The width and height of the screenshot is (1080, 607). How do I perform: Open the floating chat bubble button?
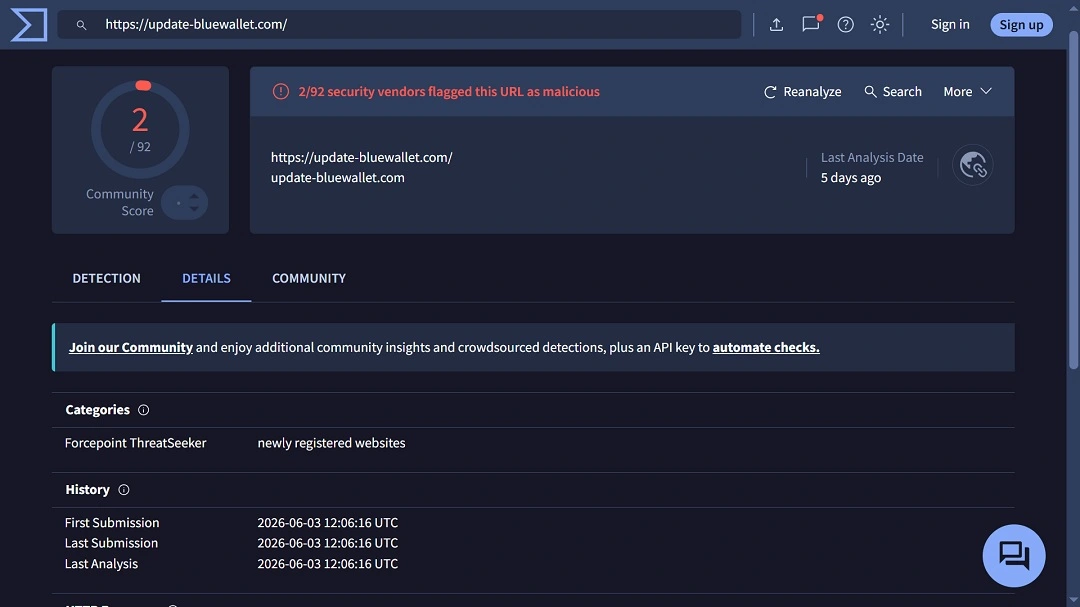coord(1014,555)
